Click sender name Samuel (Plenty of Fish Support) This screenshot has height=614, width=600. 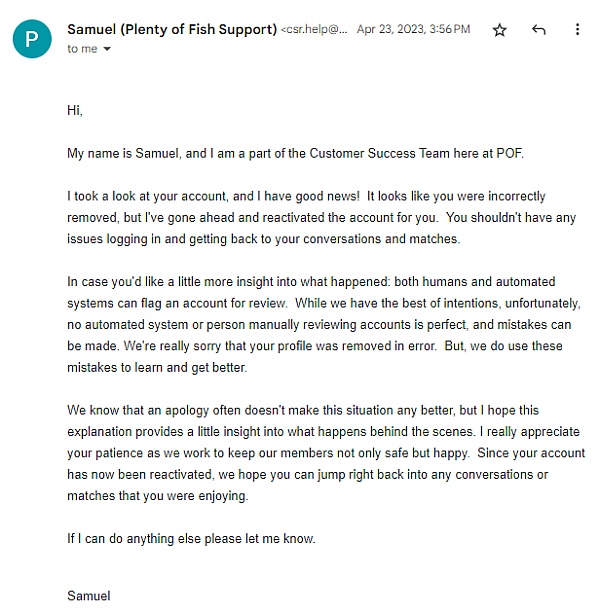(x=172, y=29)
